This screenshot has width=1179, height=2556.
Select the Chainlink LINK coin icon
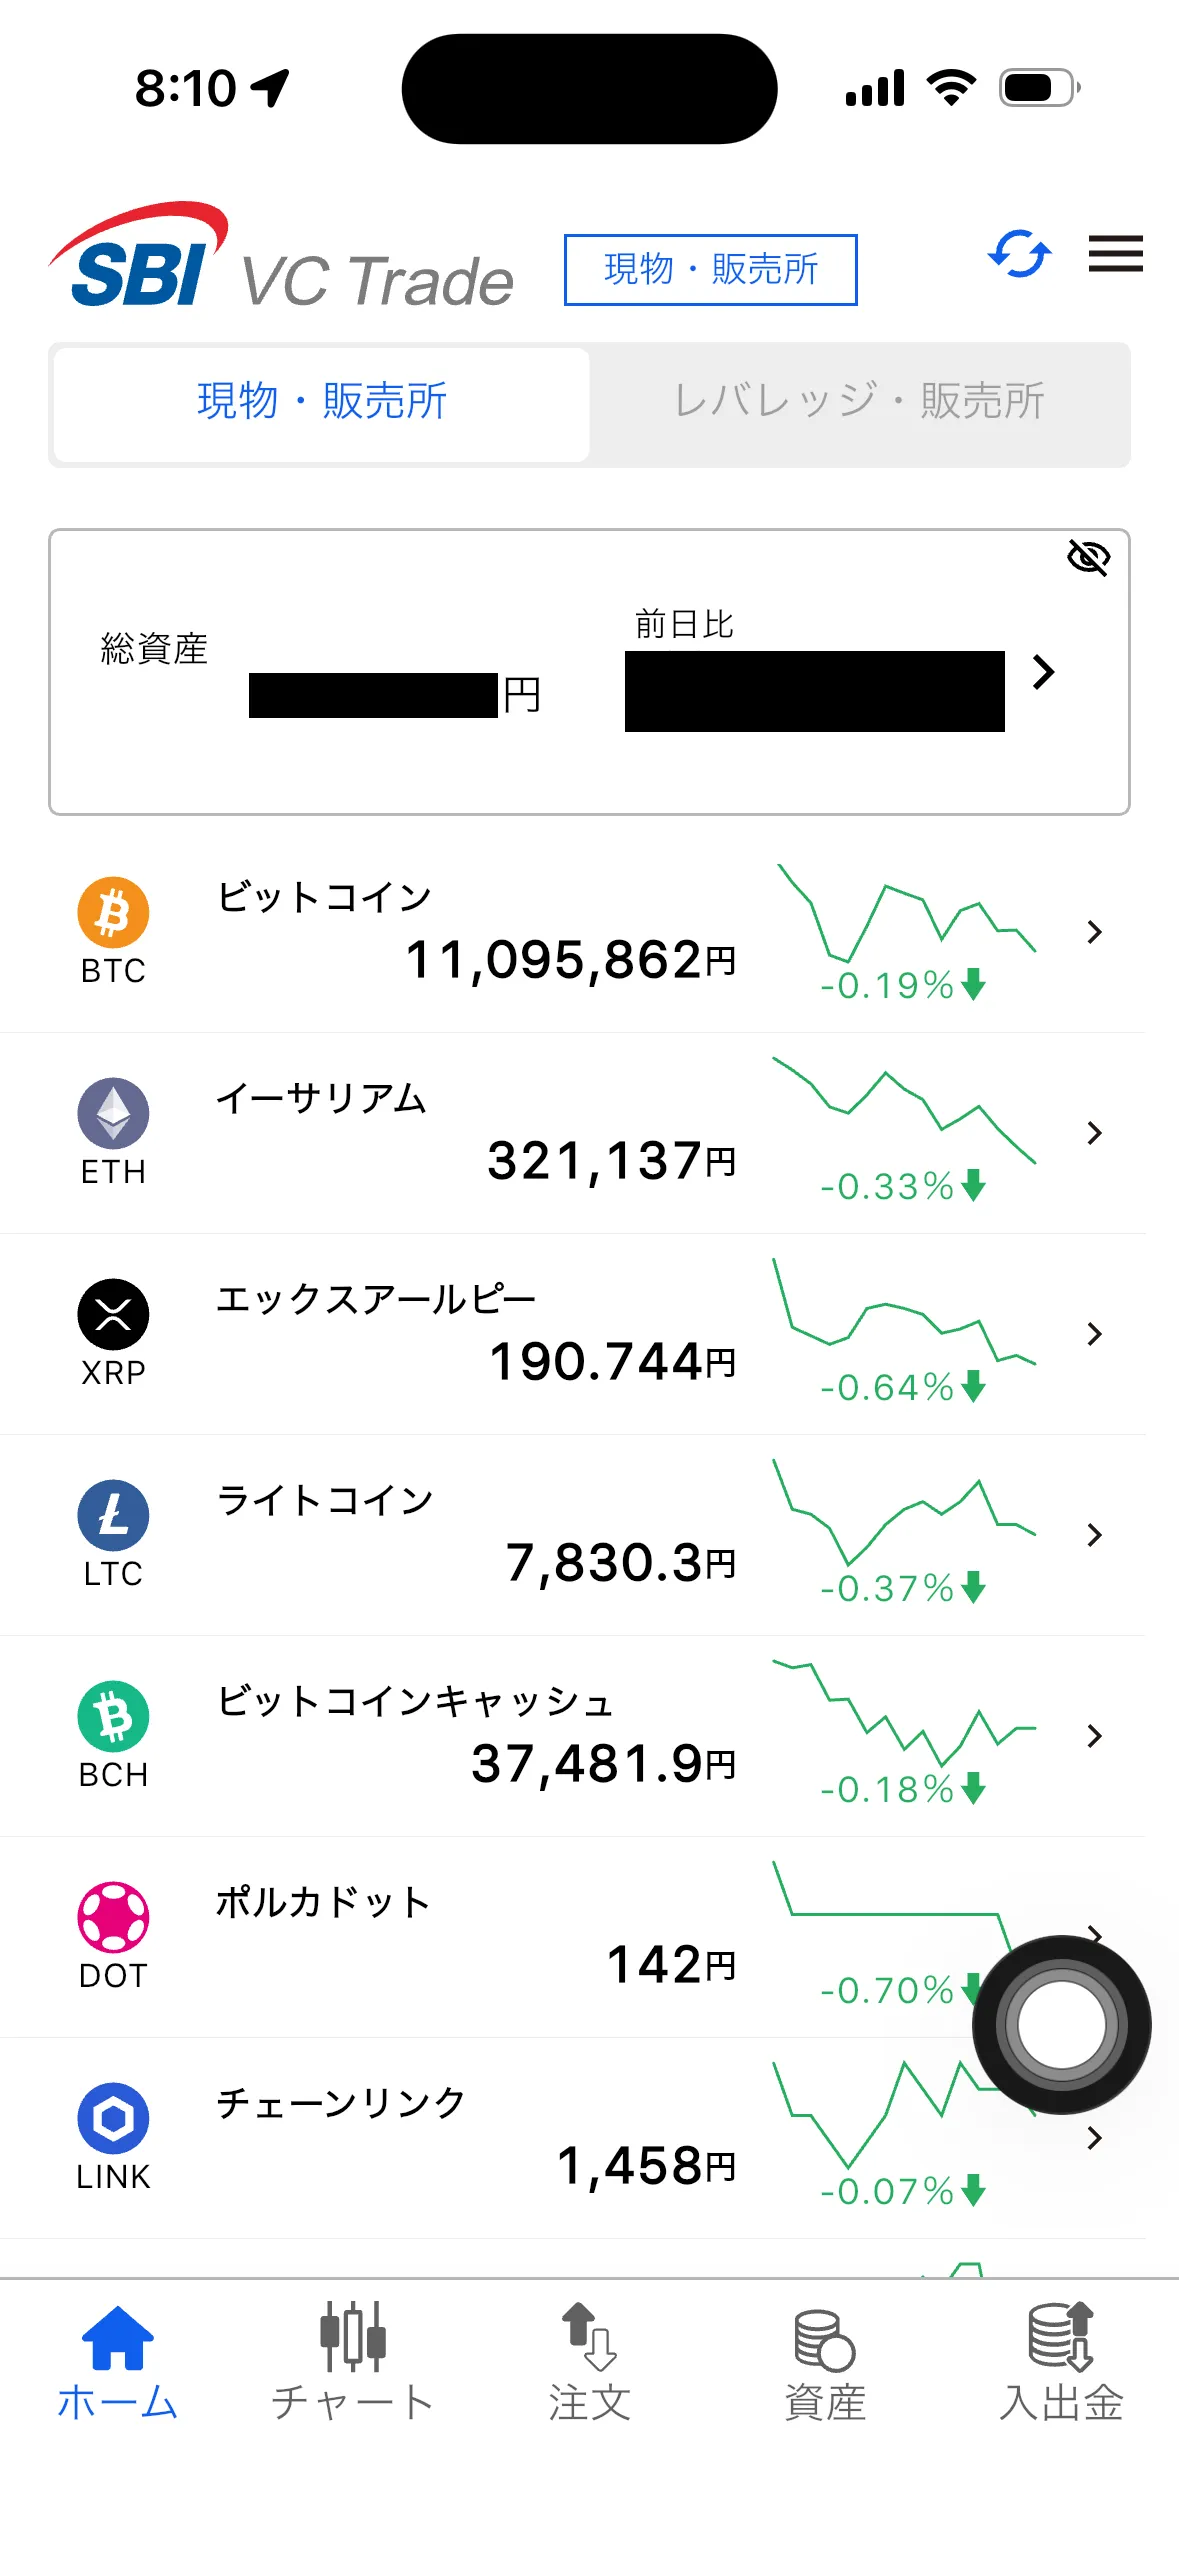(113, 2119)
